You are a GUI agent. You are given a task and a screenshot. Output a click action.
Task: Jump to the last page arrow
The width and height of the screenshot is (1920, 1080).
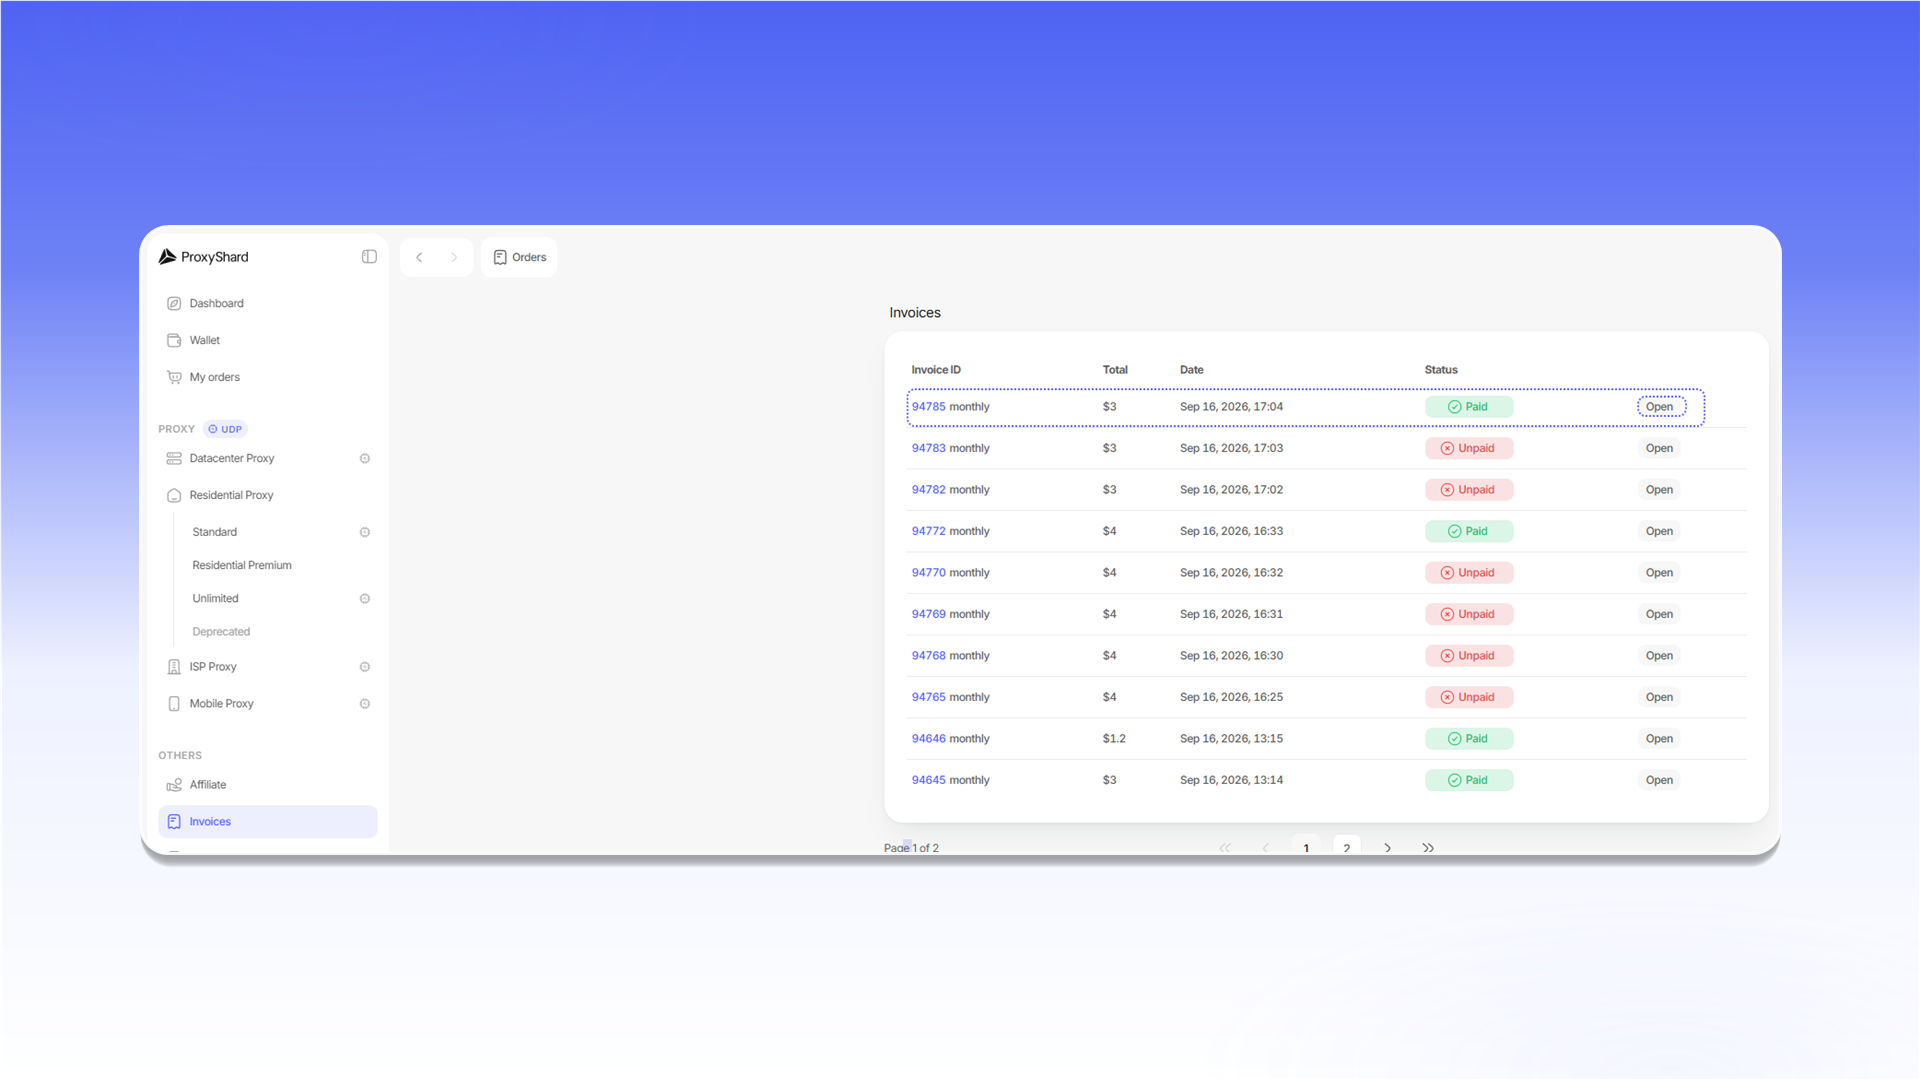1428,847
